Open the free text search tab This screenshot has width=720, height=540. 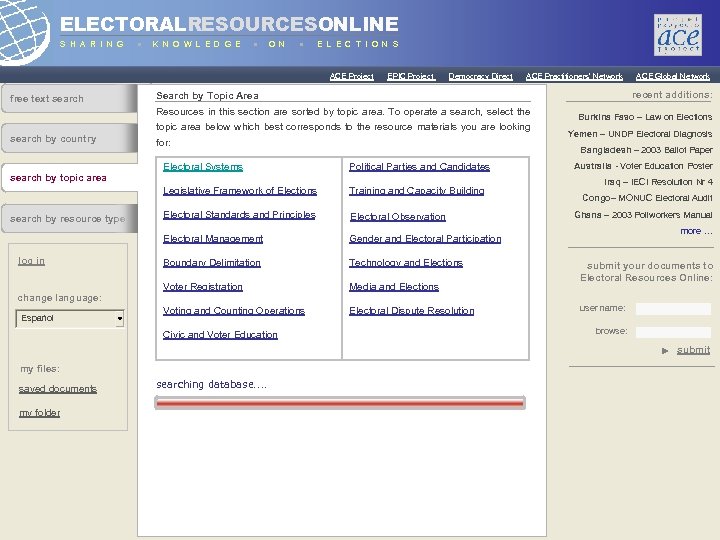pyautogui.click(x=69, y=98)
